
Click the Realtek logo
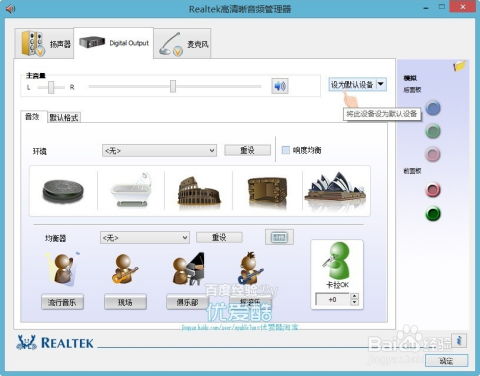pos(55,342)
